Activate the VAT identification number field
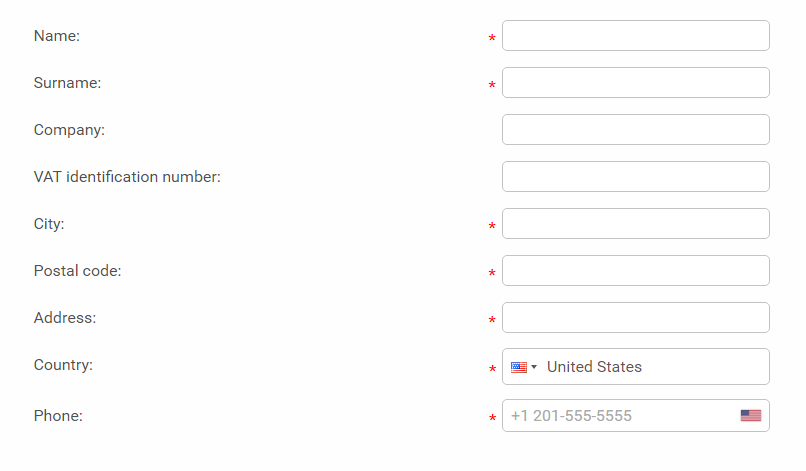 pos(635,176)
